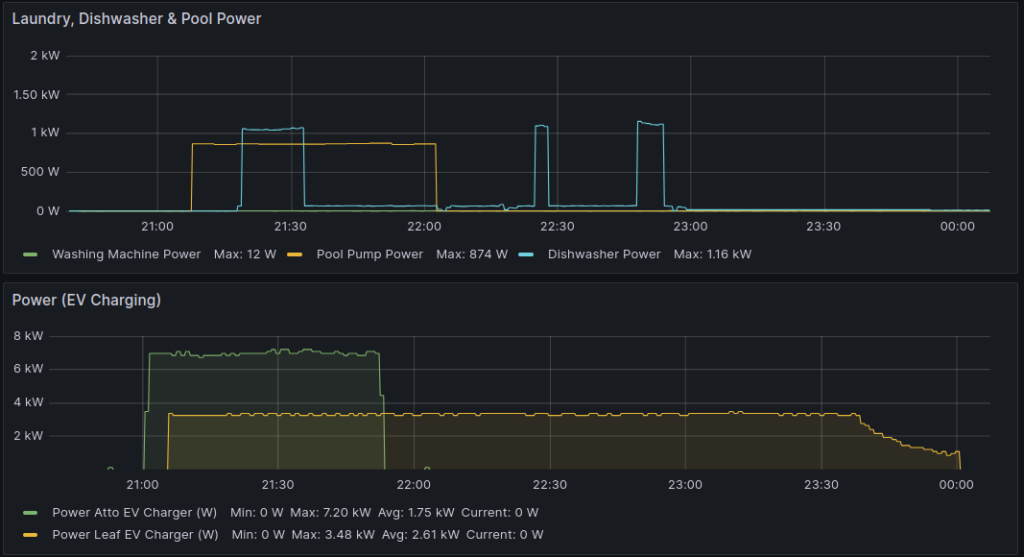Click the 23:00 time label in the EV chart
1024x557 pixels.
pyautogui.click(x=685, y=485)
